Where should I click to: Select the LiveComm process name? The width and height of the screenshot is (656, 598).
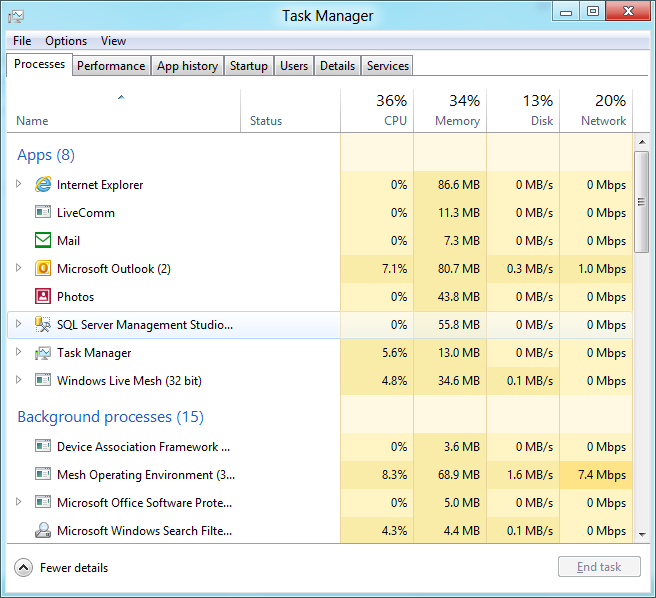coord(86,213)
